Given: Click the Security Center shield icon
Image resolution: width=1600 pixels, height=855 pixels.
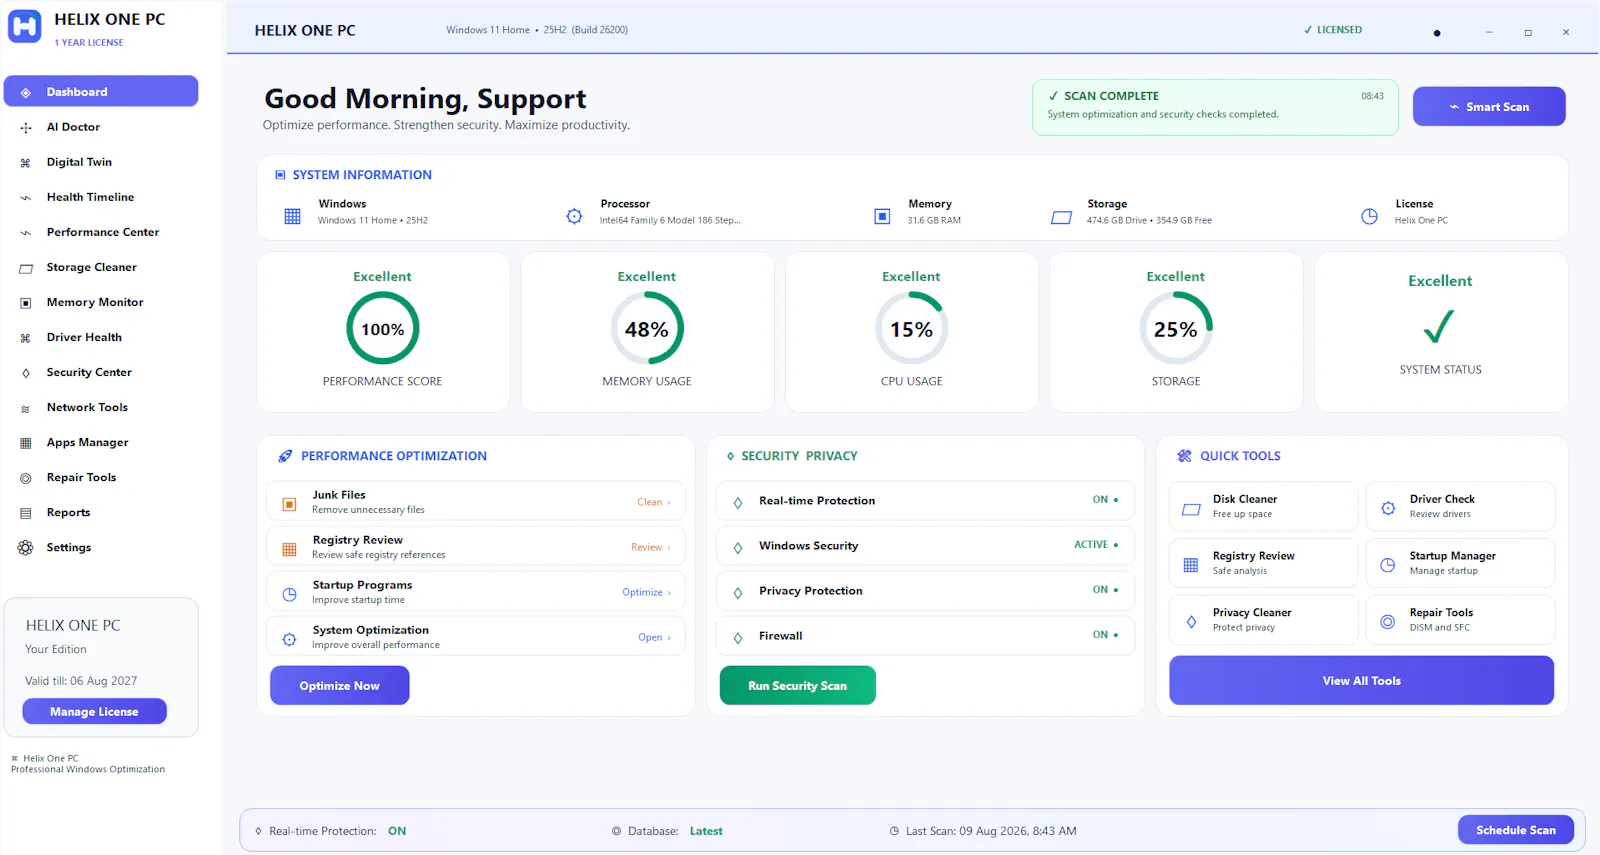Looking at the screenshot, I should [26, 373].
